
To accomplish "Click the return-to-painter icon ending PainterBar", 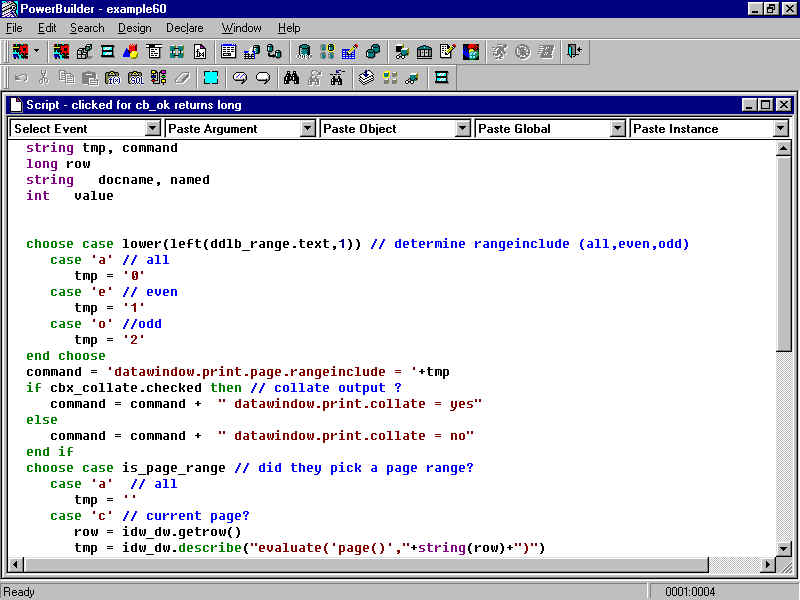I will pyautogui.click(x=441, y=78).
